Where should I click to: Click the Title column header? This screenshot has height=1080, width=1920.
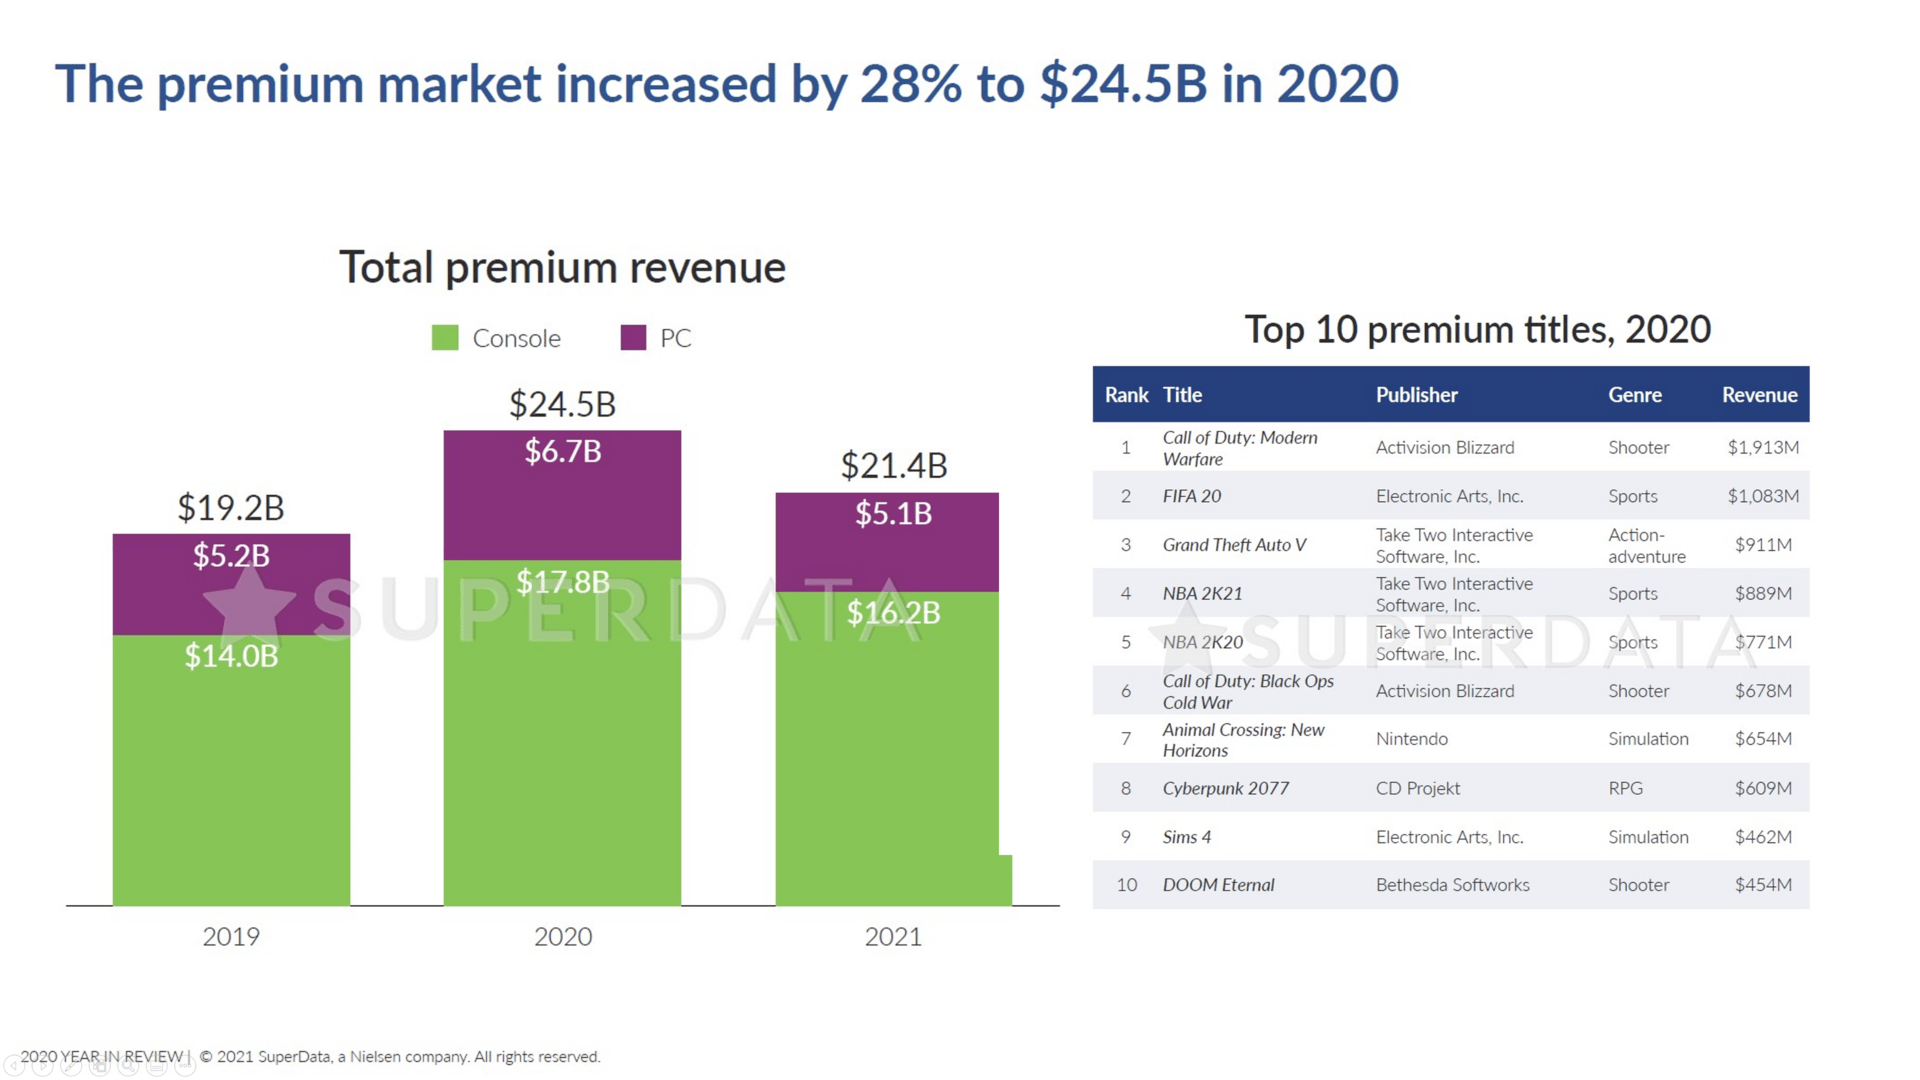[1182, 395]
